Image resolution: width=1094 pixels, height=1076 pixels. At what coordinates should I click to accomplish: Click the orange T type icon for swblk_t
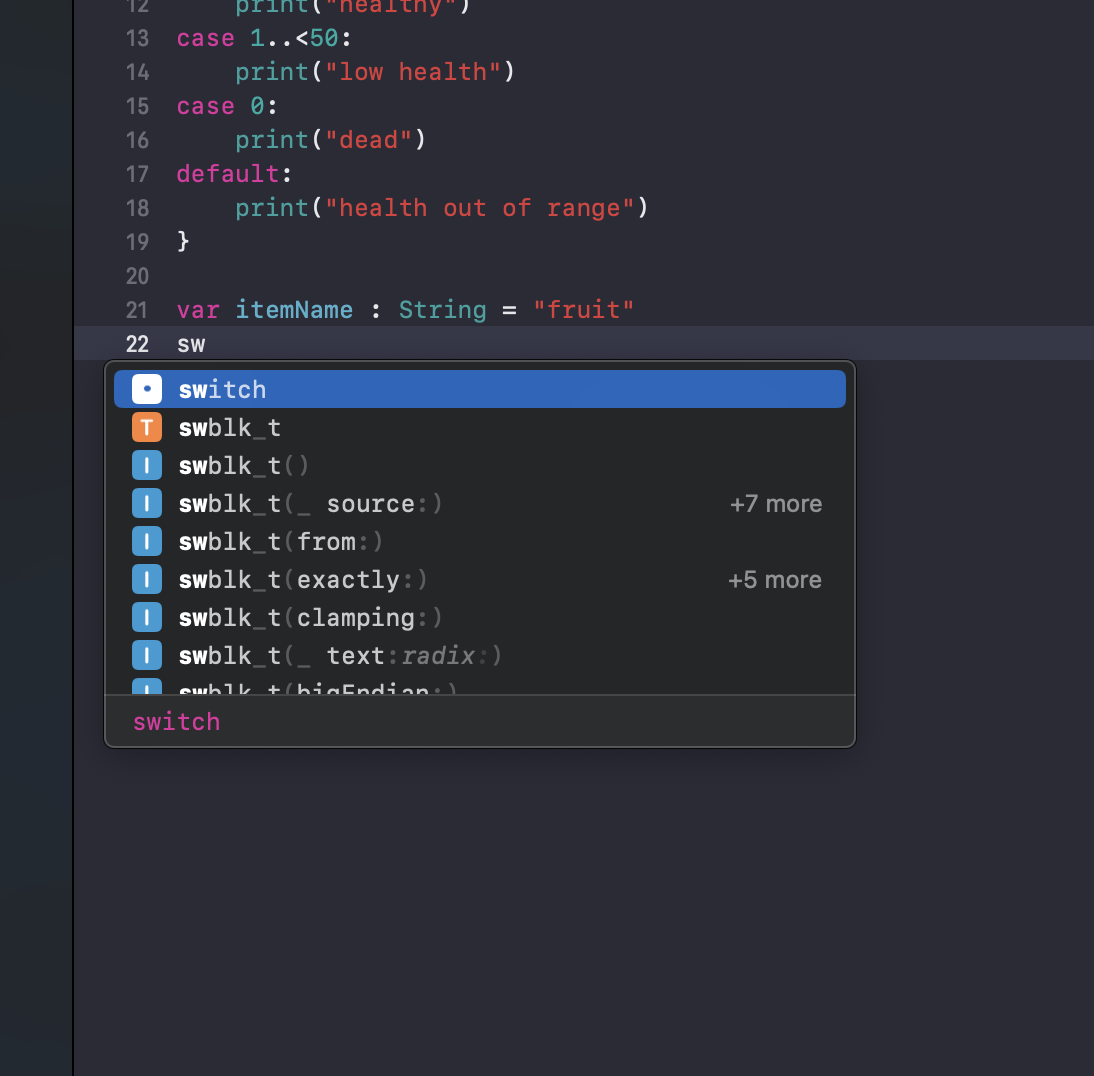click(146, 428)
